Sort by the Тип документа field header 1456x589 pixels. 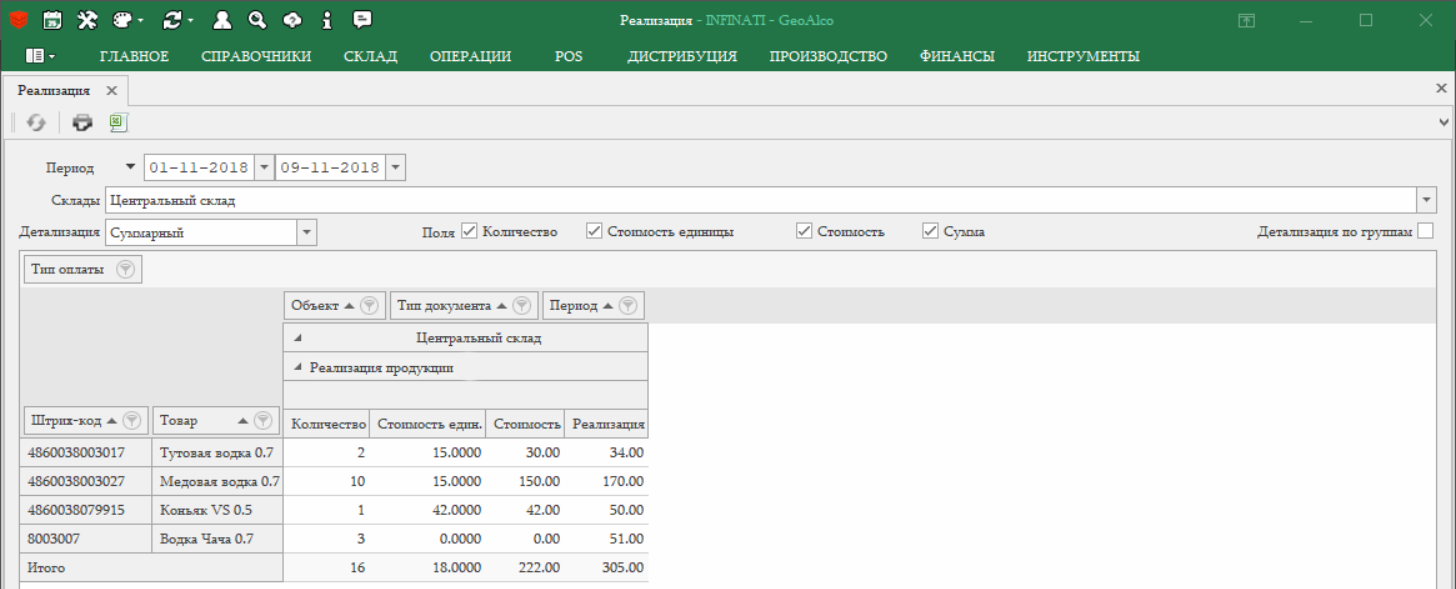(x=464, y=305)
